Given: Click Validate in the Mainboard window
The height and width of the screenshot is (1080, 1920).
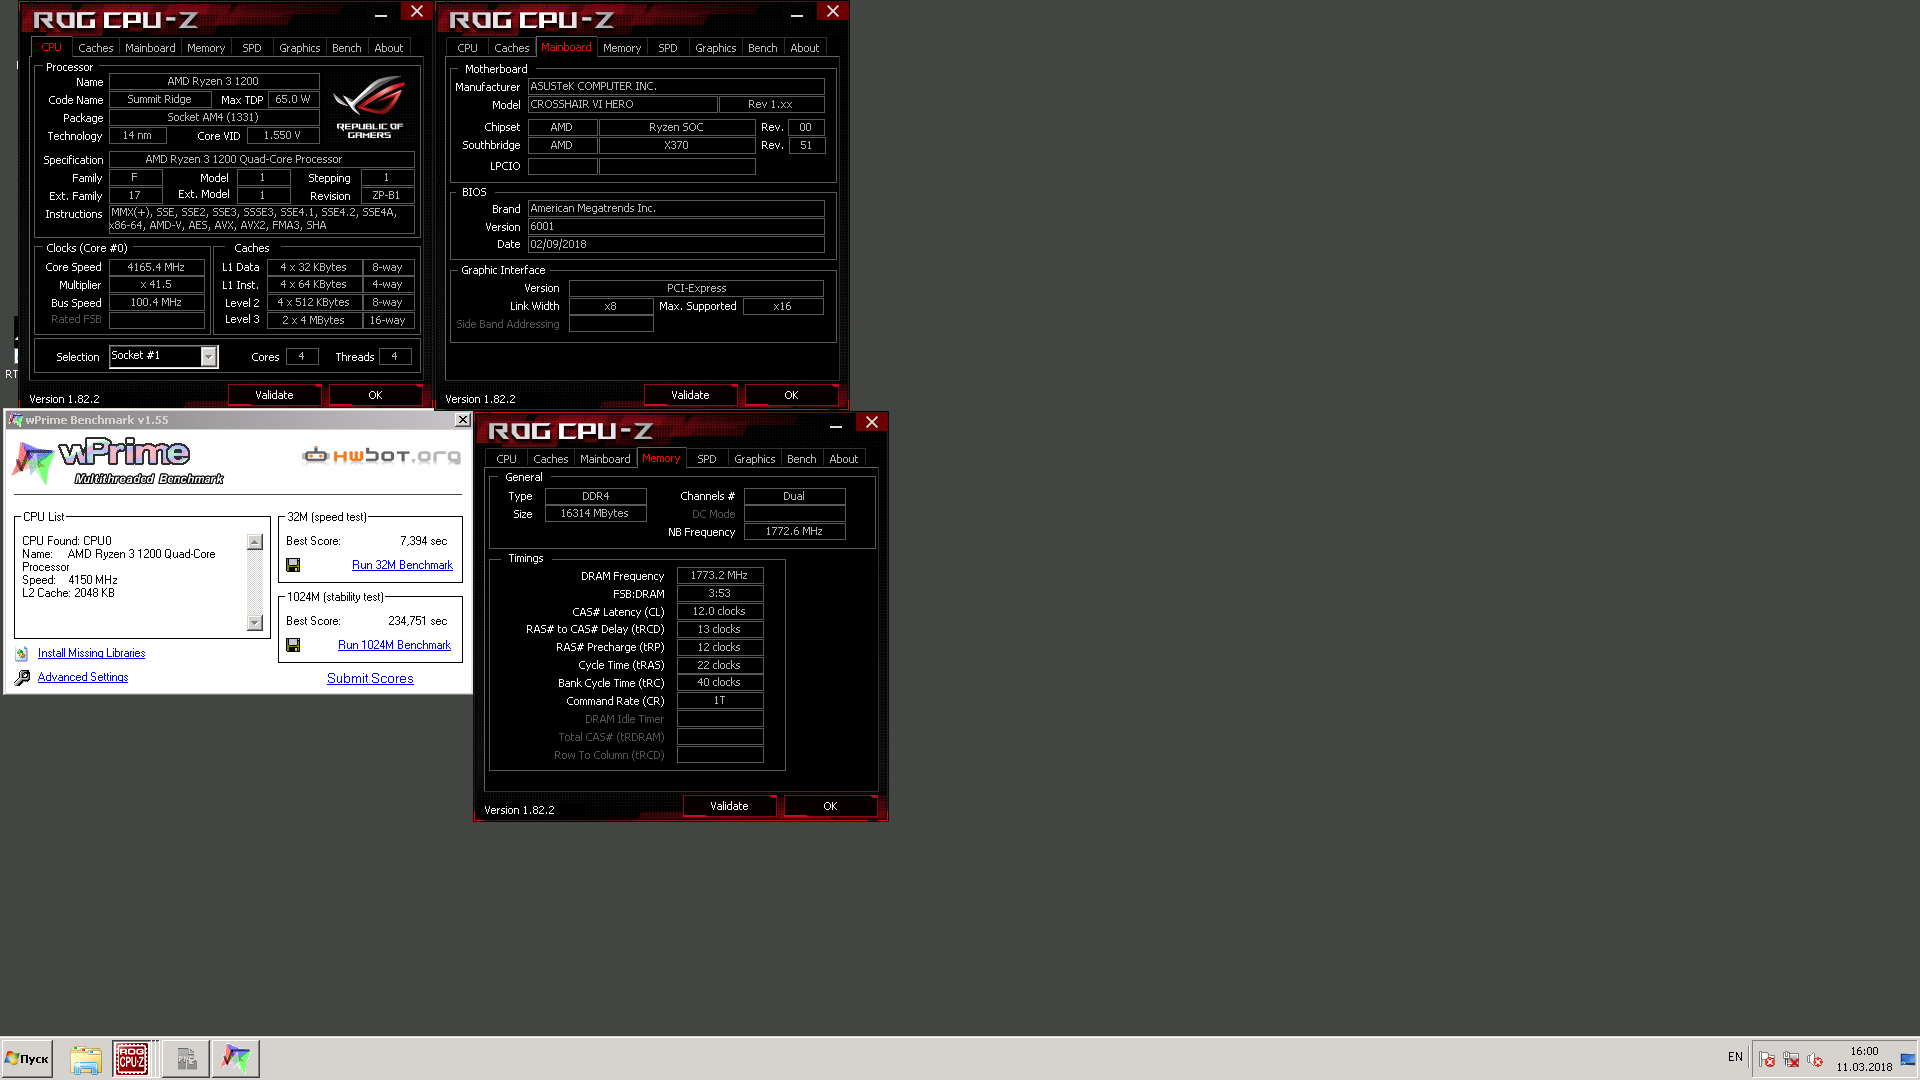Looking at the screenshot, I should tap(690, 395).
